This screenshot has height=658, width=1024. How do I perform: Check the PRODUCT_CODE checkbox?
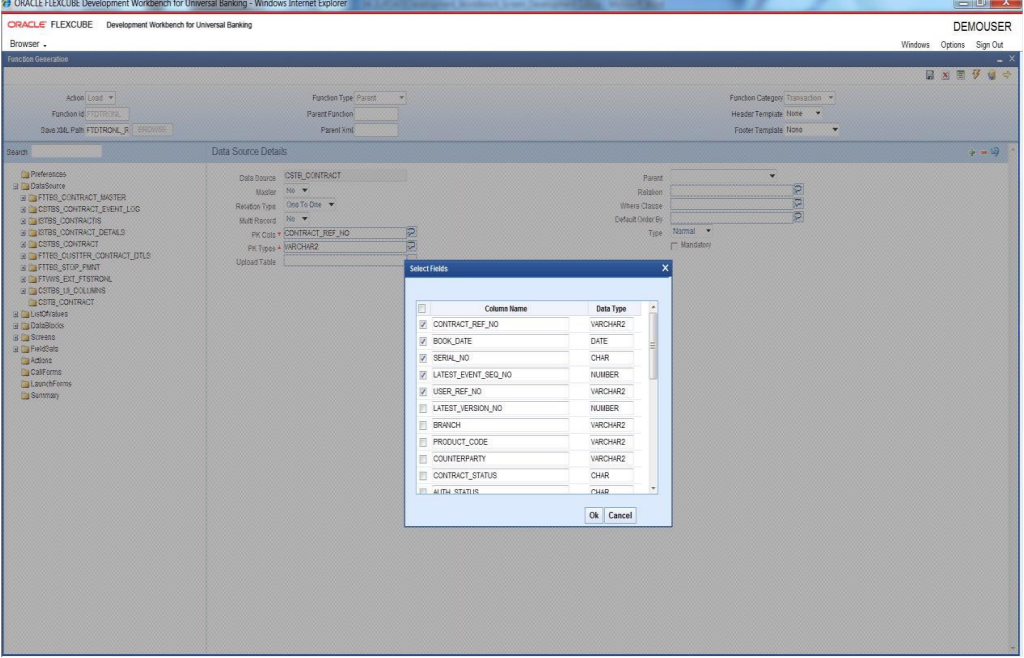(423, 443)
